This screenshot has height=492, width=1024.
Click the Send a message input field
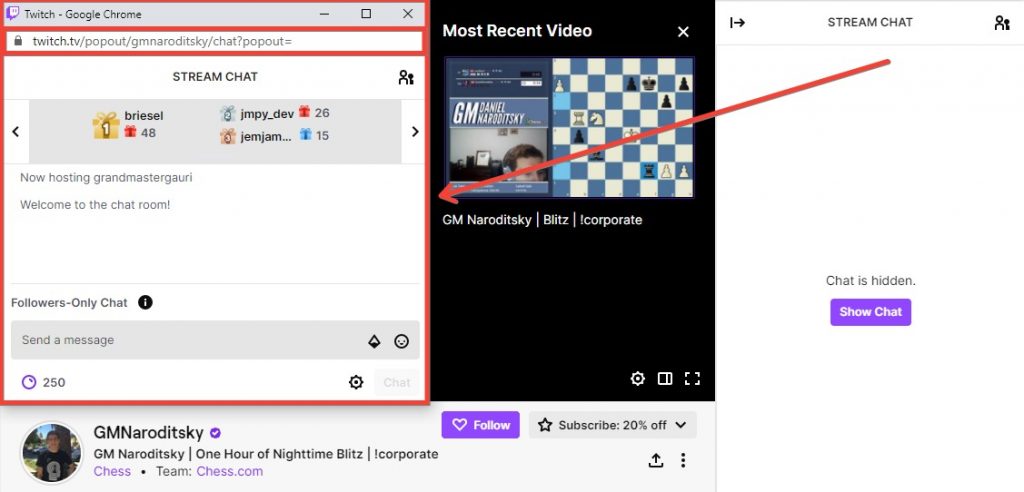[215, 340]
